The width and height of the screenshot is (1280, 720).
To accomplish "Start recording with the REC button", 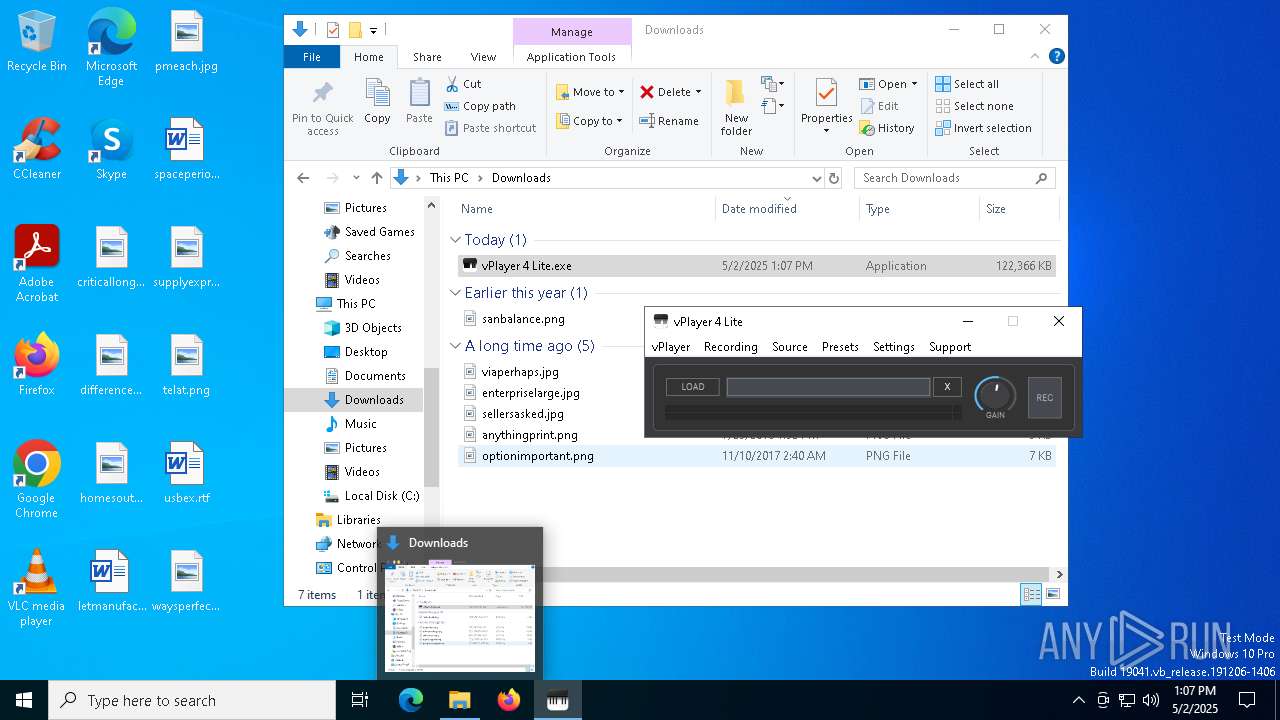I will 1044,397.
